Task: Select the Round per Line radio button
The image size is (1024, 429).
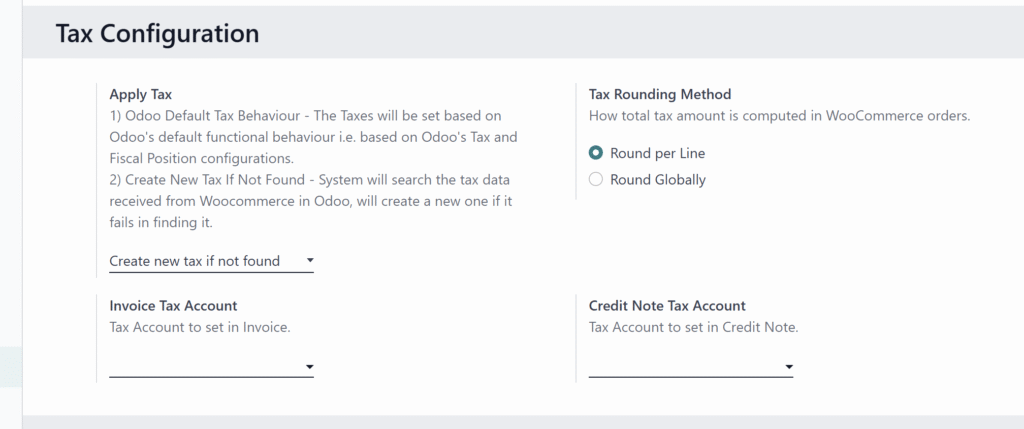Action: (596, 153)
